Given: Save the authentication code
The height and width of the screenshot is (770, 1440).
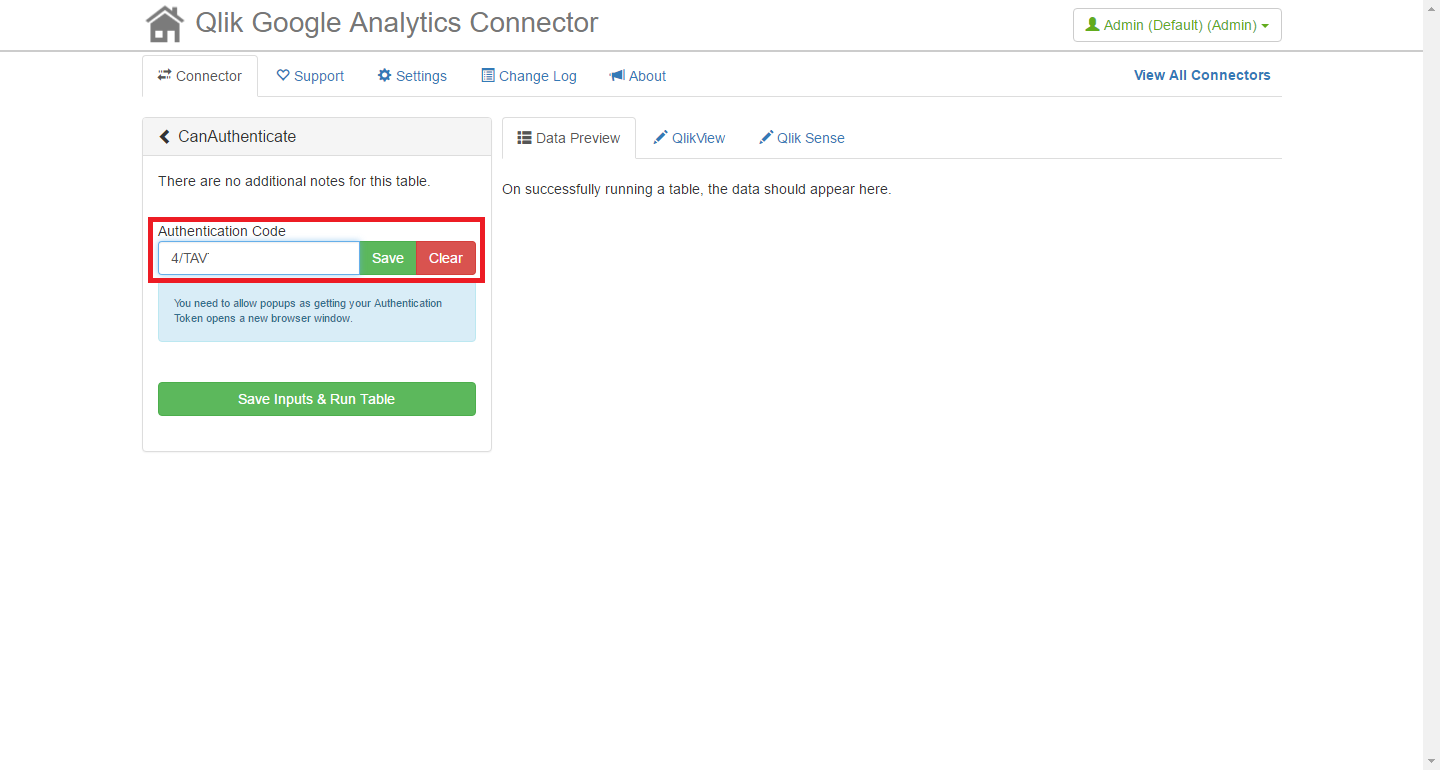Looking at the screenshot, I should (388, 258).
